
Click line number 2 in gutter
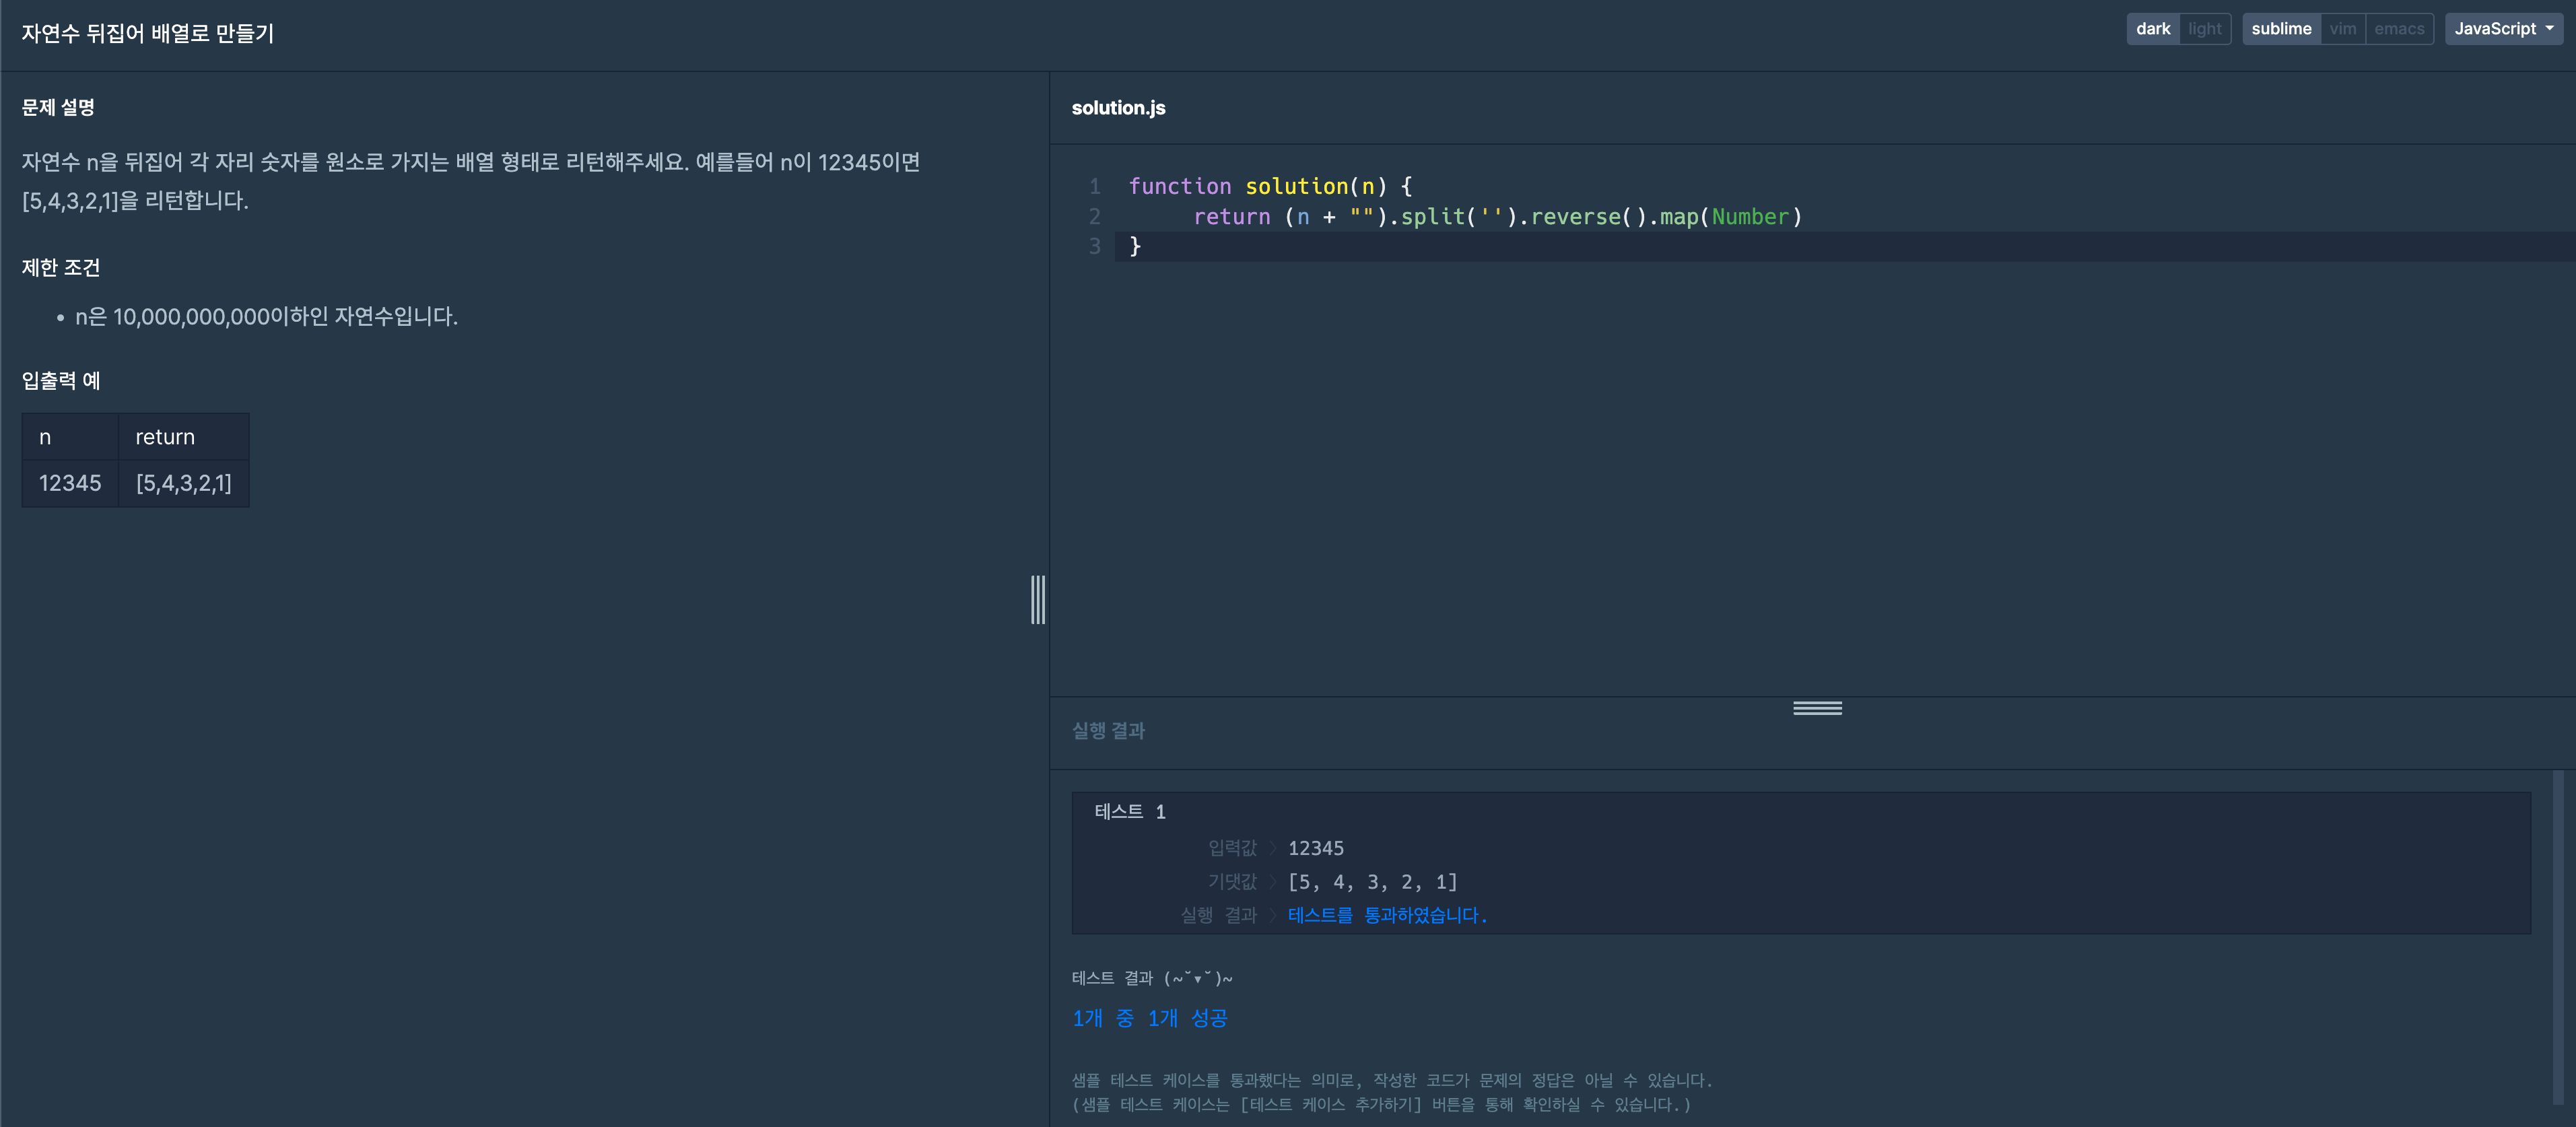pos(1094,217)
